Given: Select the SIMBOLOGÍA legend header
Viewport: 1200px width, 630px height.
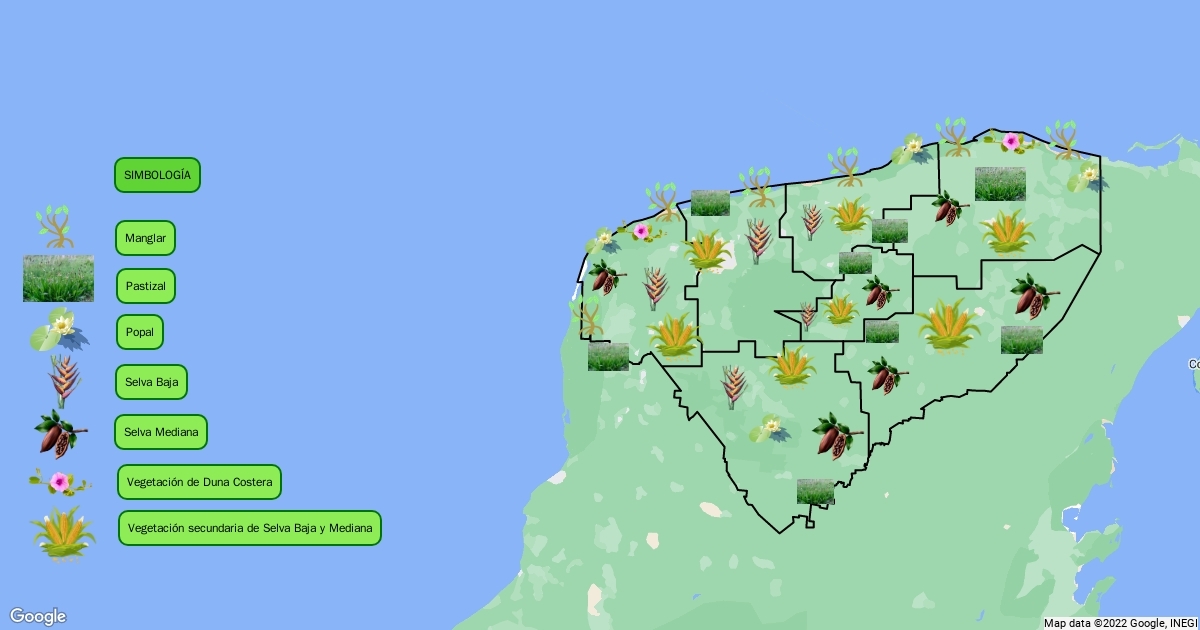Looking at the screenshot, I should (157, 175).
